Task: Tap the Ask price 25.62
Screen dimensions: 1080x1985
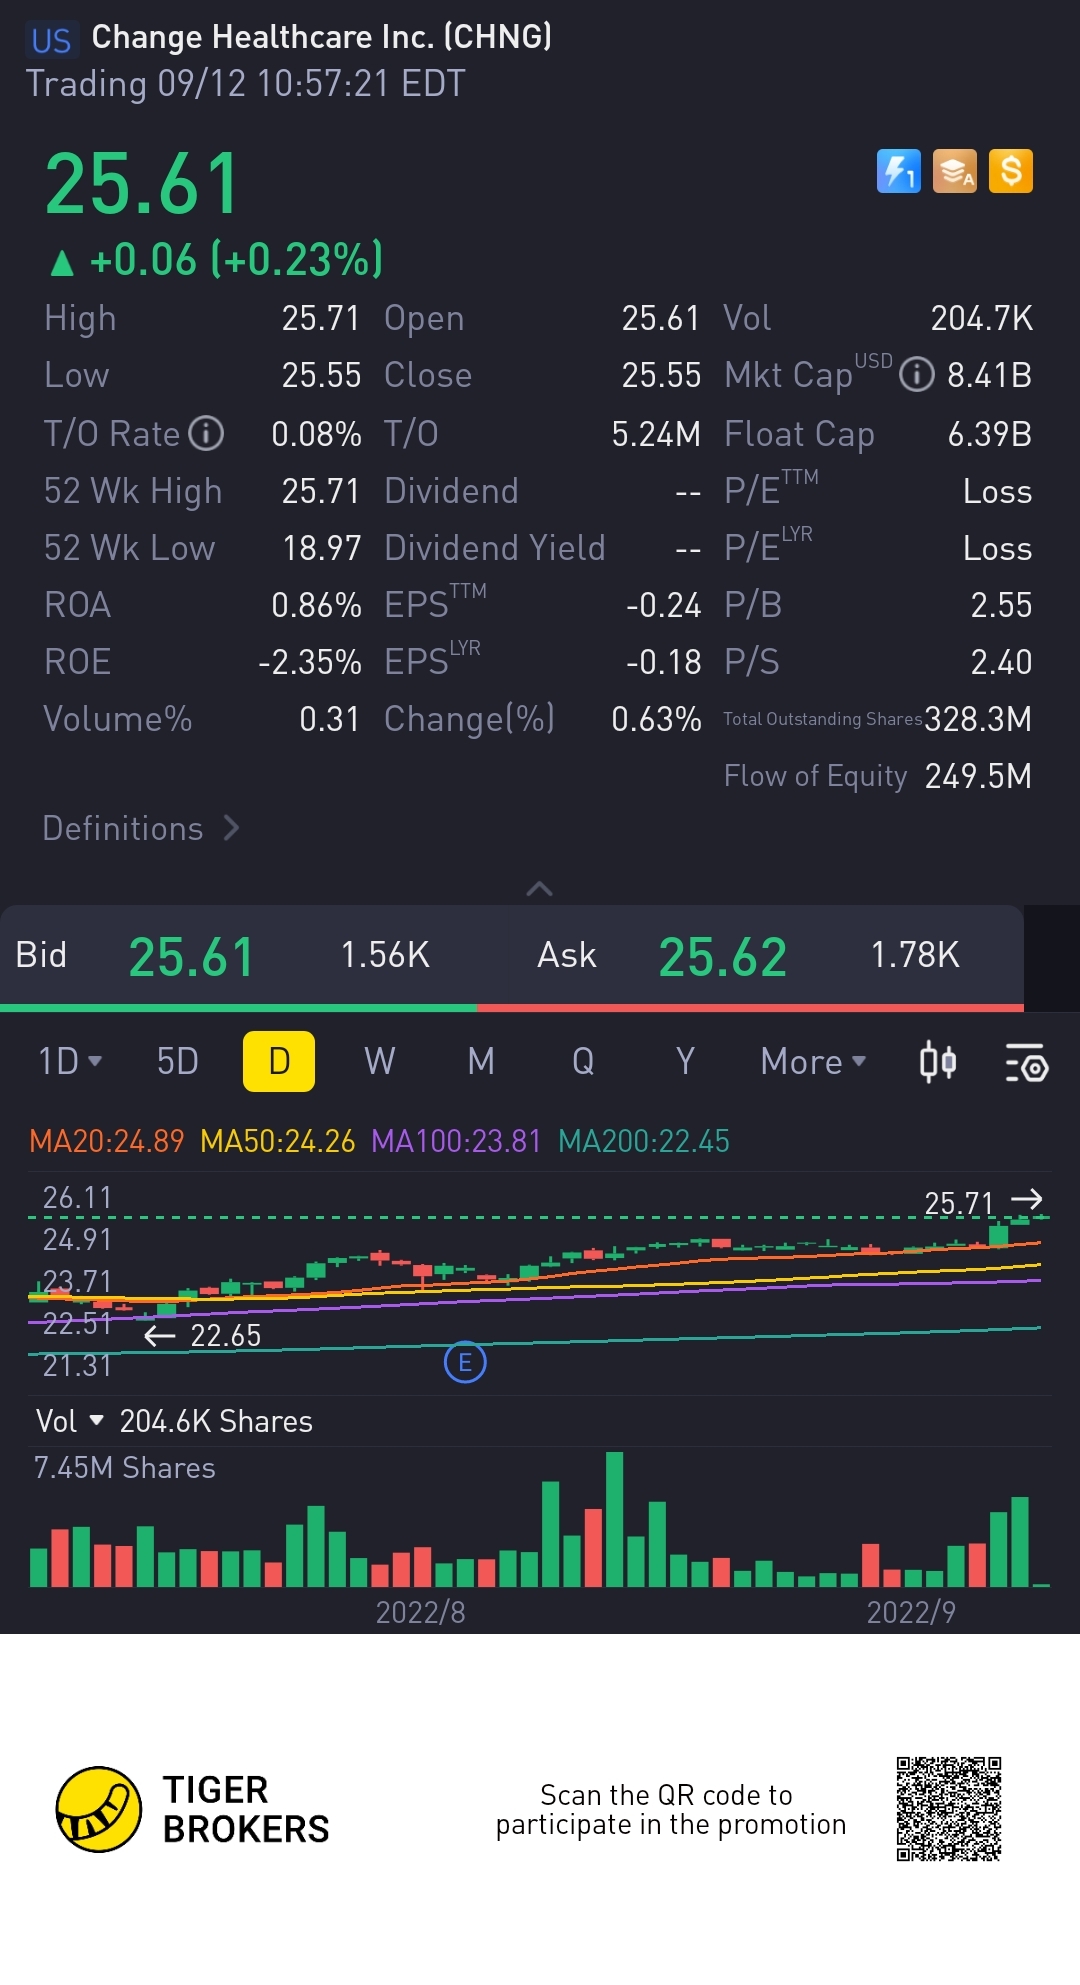Action: click(x=723, y=956)
